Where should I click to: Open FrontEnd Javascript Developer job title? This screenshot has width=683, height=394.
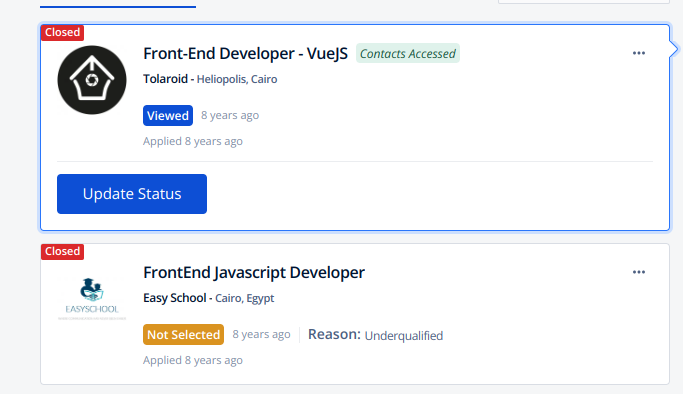coord(254,273)
